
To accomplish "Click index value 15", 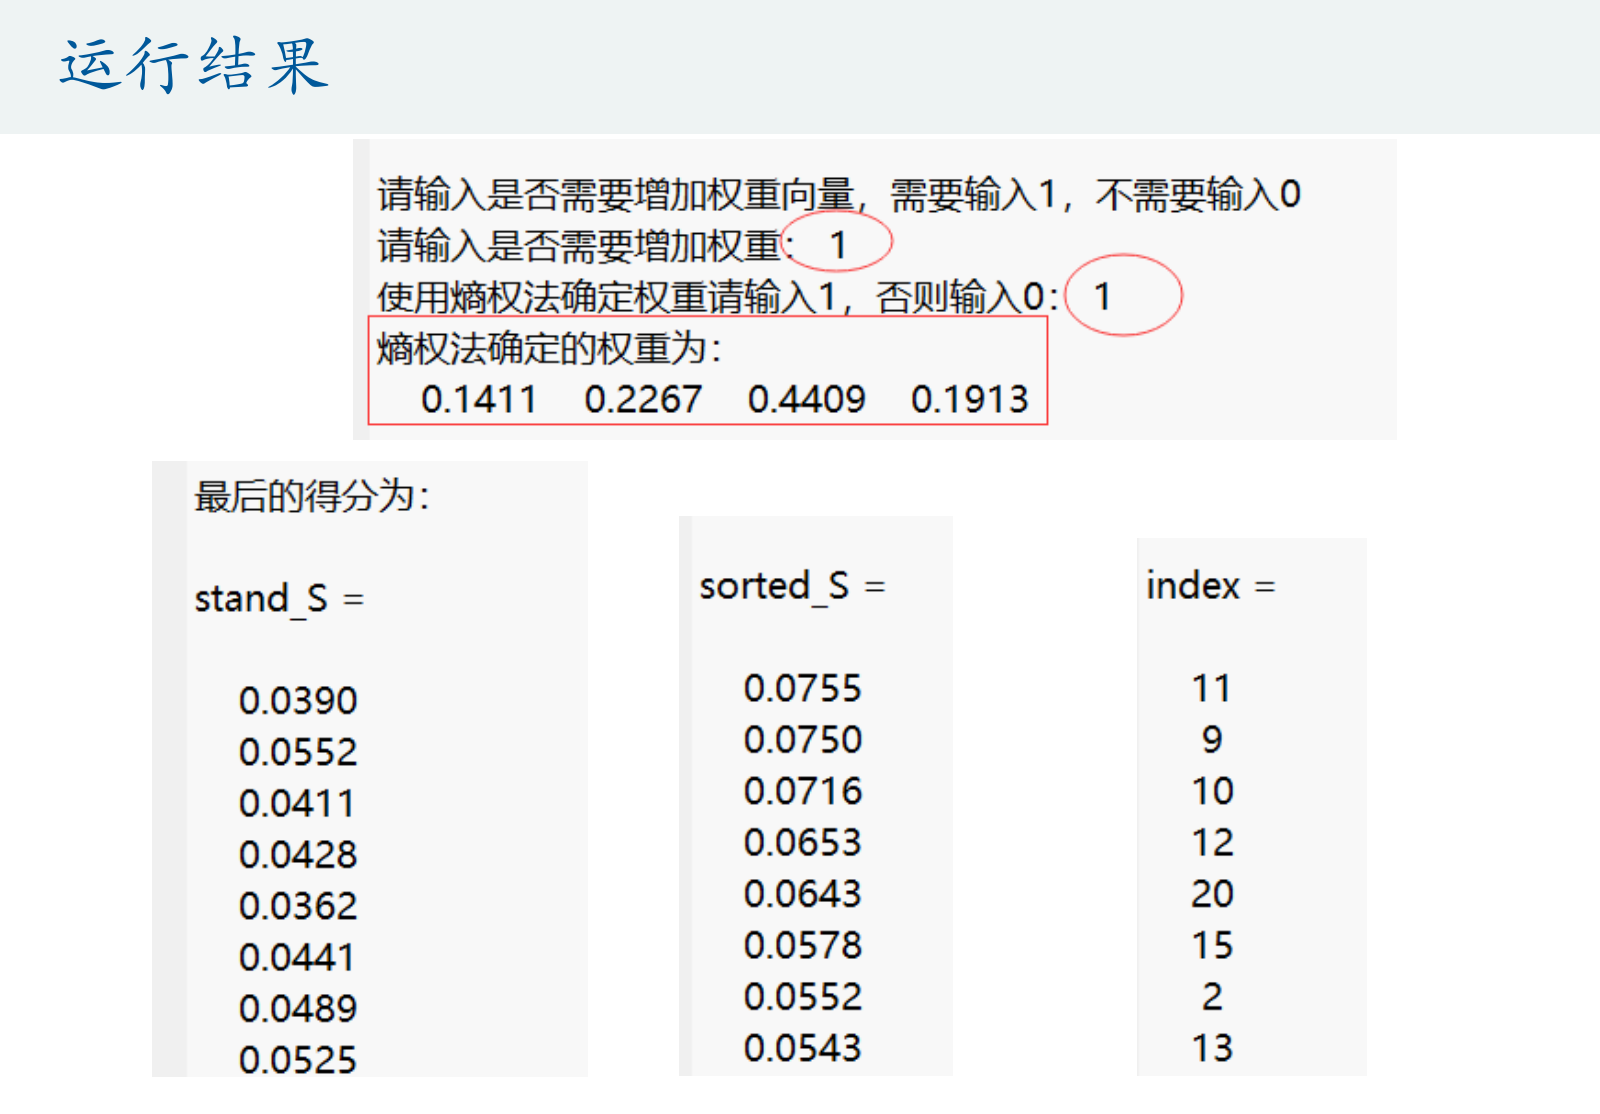I will pos(1213,946).
